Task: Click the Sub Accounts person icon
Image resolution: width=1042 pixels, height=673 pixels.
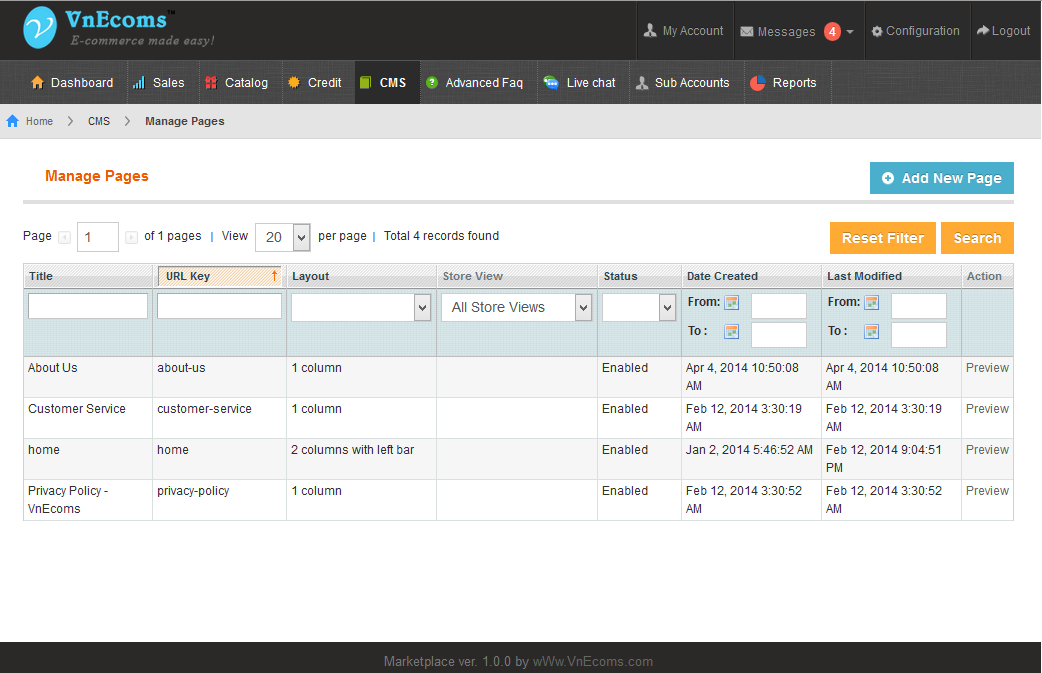Action: tap(642, 82)
